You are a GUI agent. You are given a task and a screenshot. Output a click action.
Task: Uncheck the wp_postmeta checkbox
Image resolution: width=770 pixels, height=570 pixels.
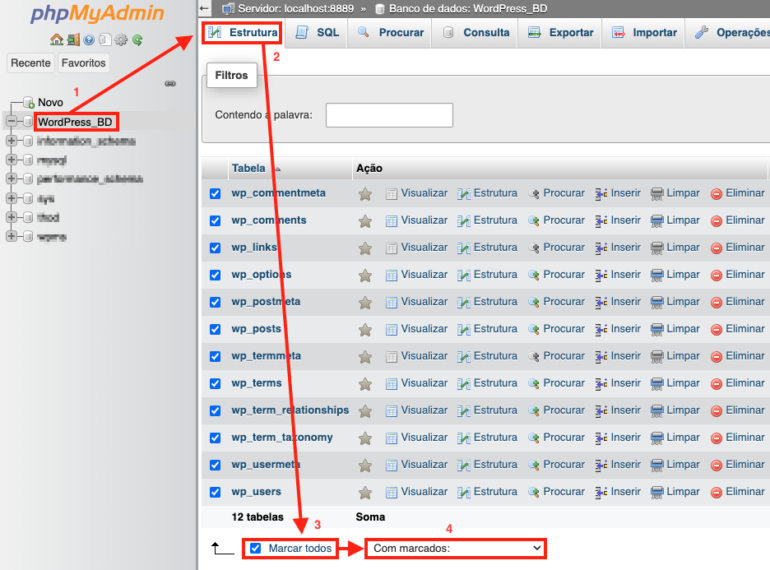(215, 302)
